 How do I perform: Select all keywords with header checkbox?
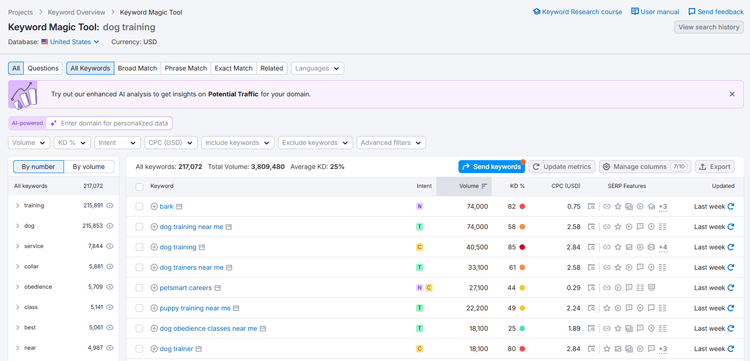tap(139, 186)
